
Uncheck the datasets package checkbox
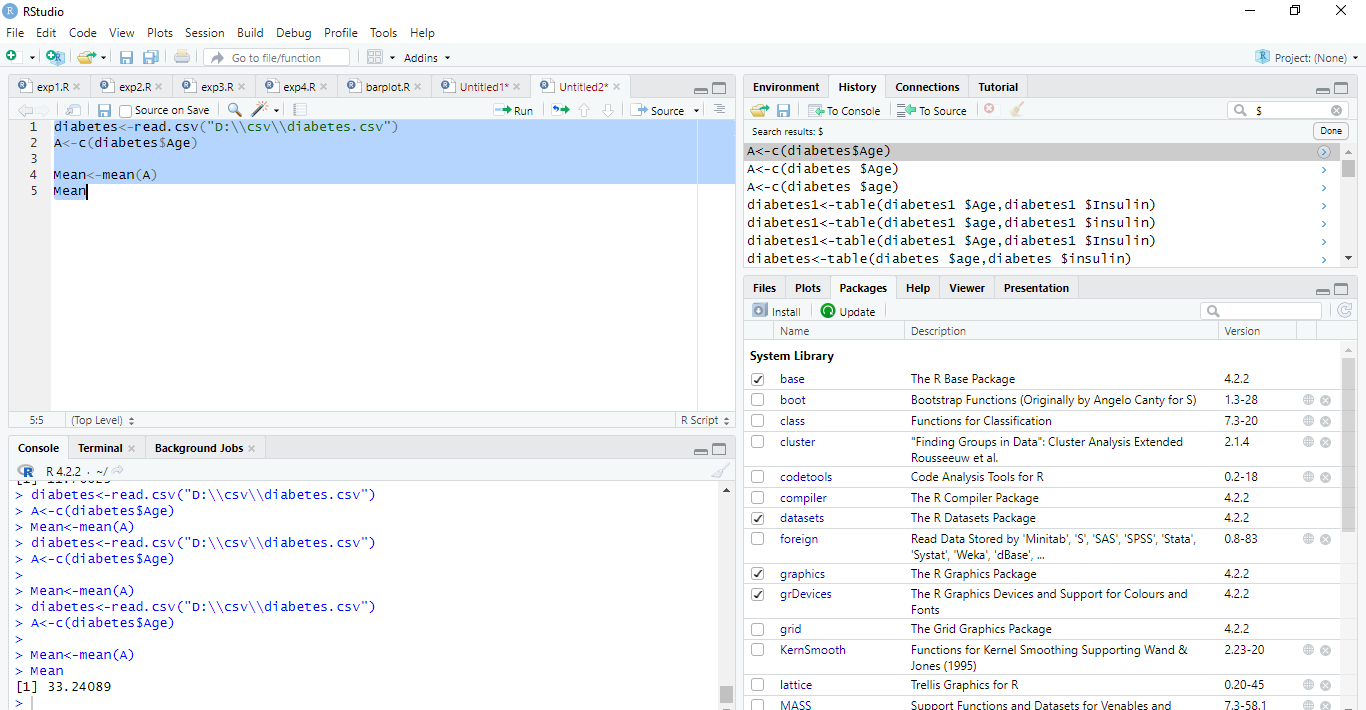758,518
